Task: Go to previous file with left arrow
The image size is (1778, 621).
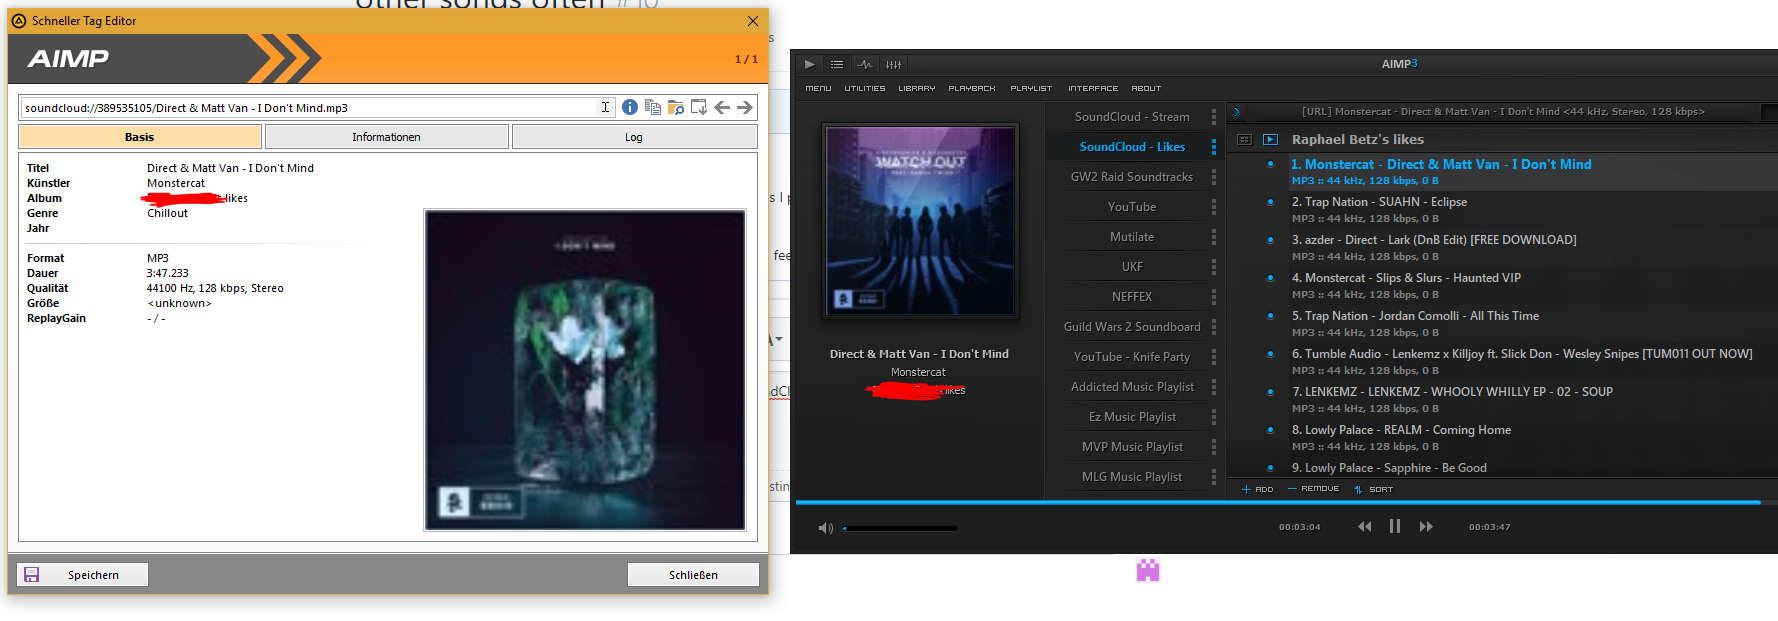Action: pyautogui.click(x=722, y=107)
